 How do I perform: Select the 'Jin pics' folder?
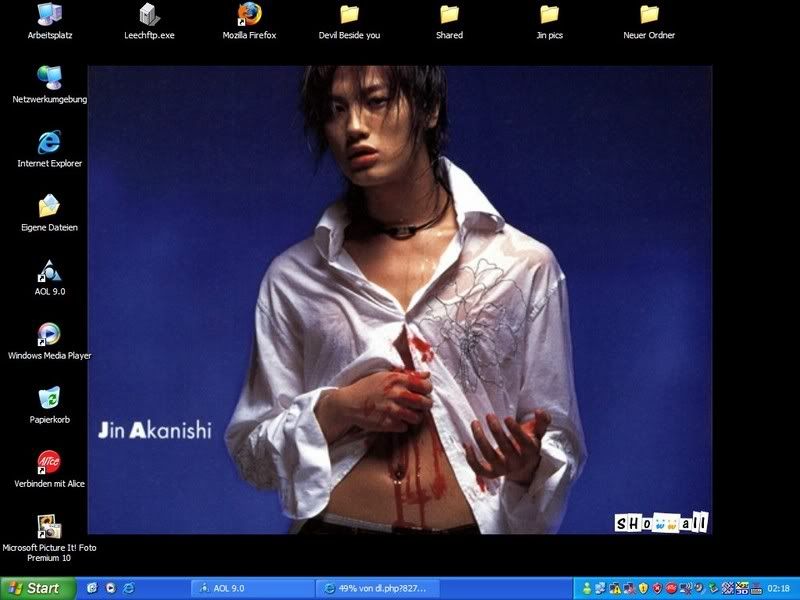pos(549,21)
